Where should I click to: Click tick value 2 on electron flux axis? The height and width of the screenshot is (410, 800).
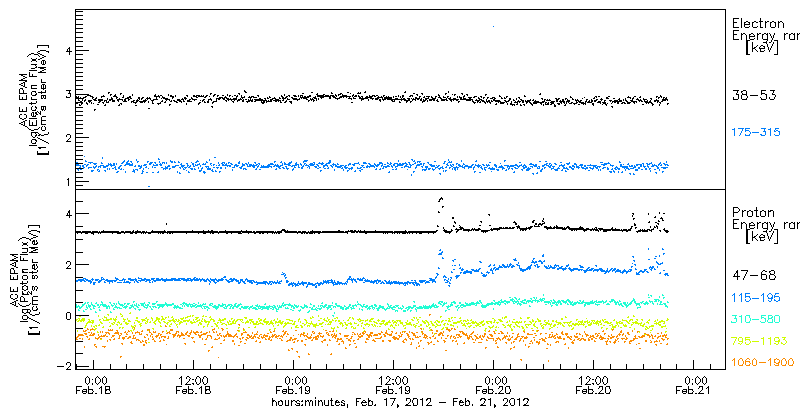pyautogui.click(x=67, y=138)
